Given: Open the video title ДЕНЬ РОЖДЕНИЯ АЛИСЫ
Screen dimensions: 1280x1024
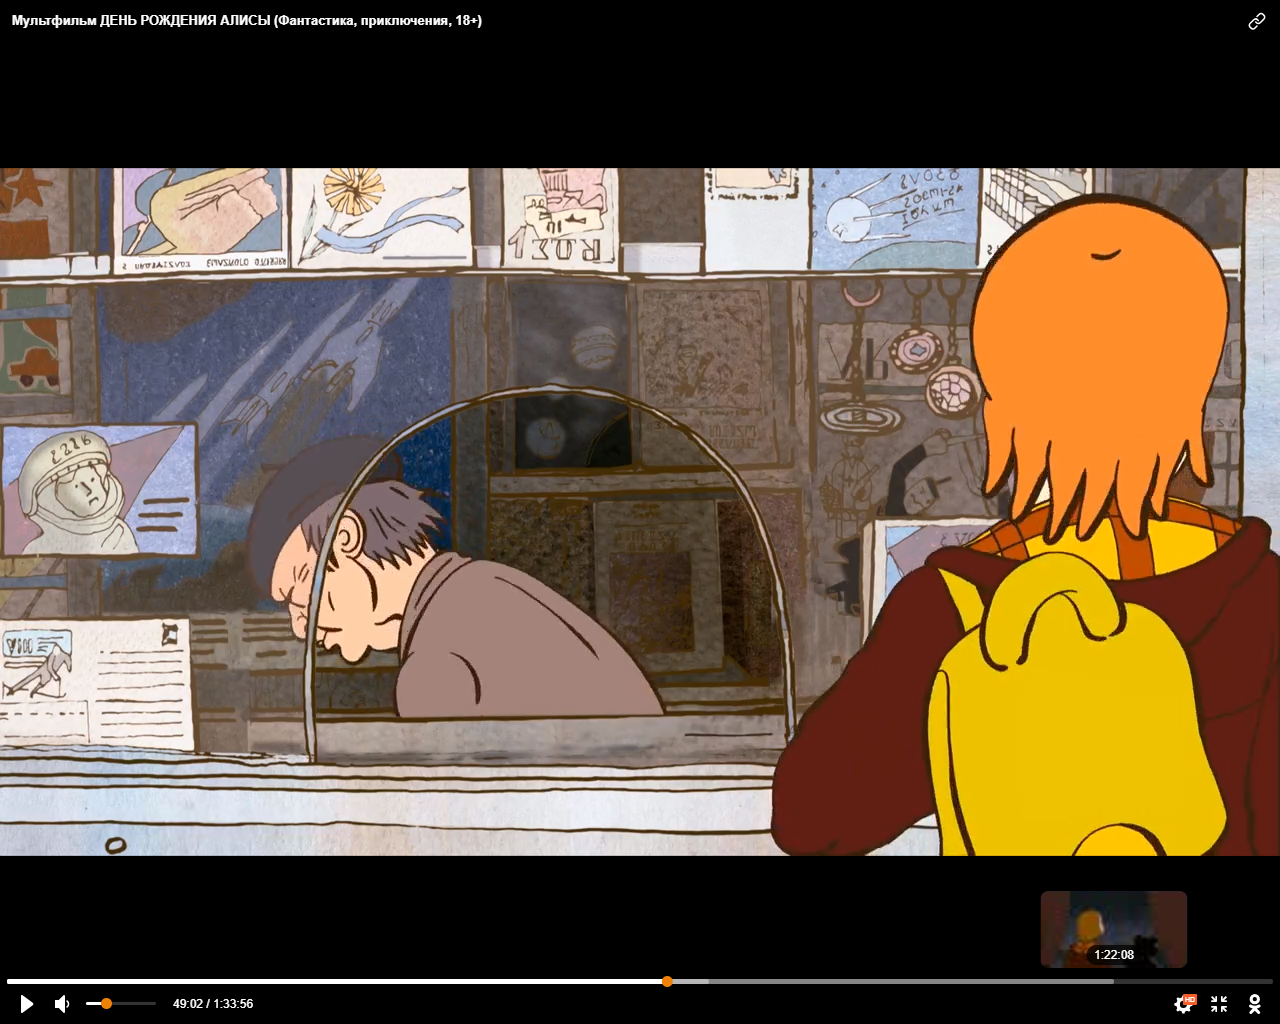Looking at the screenshot, I should [246, 21].
